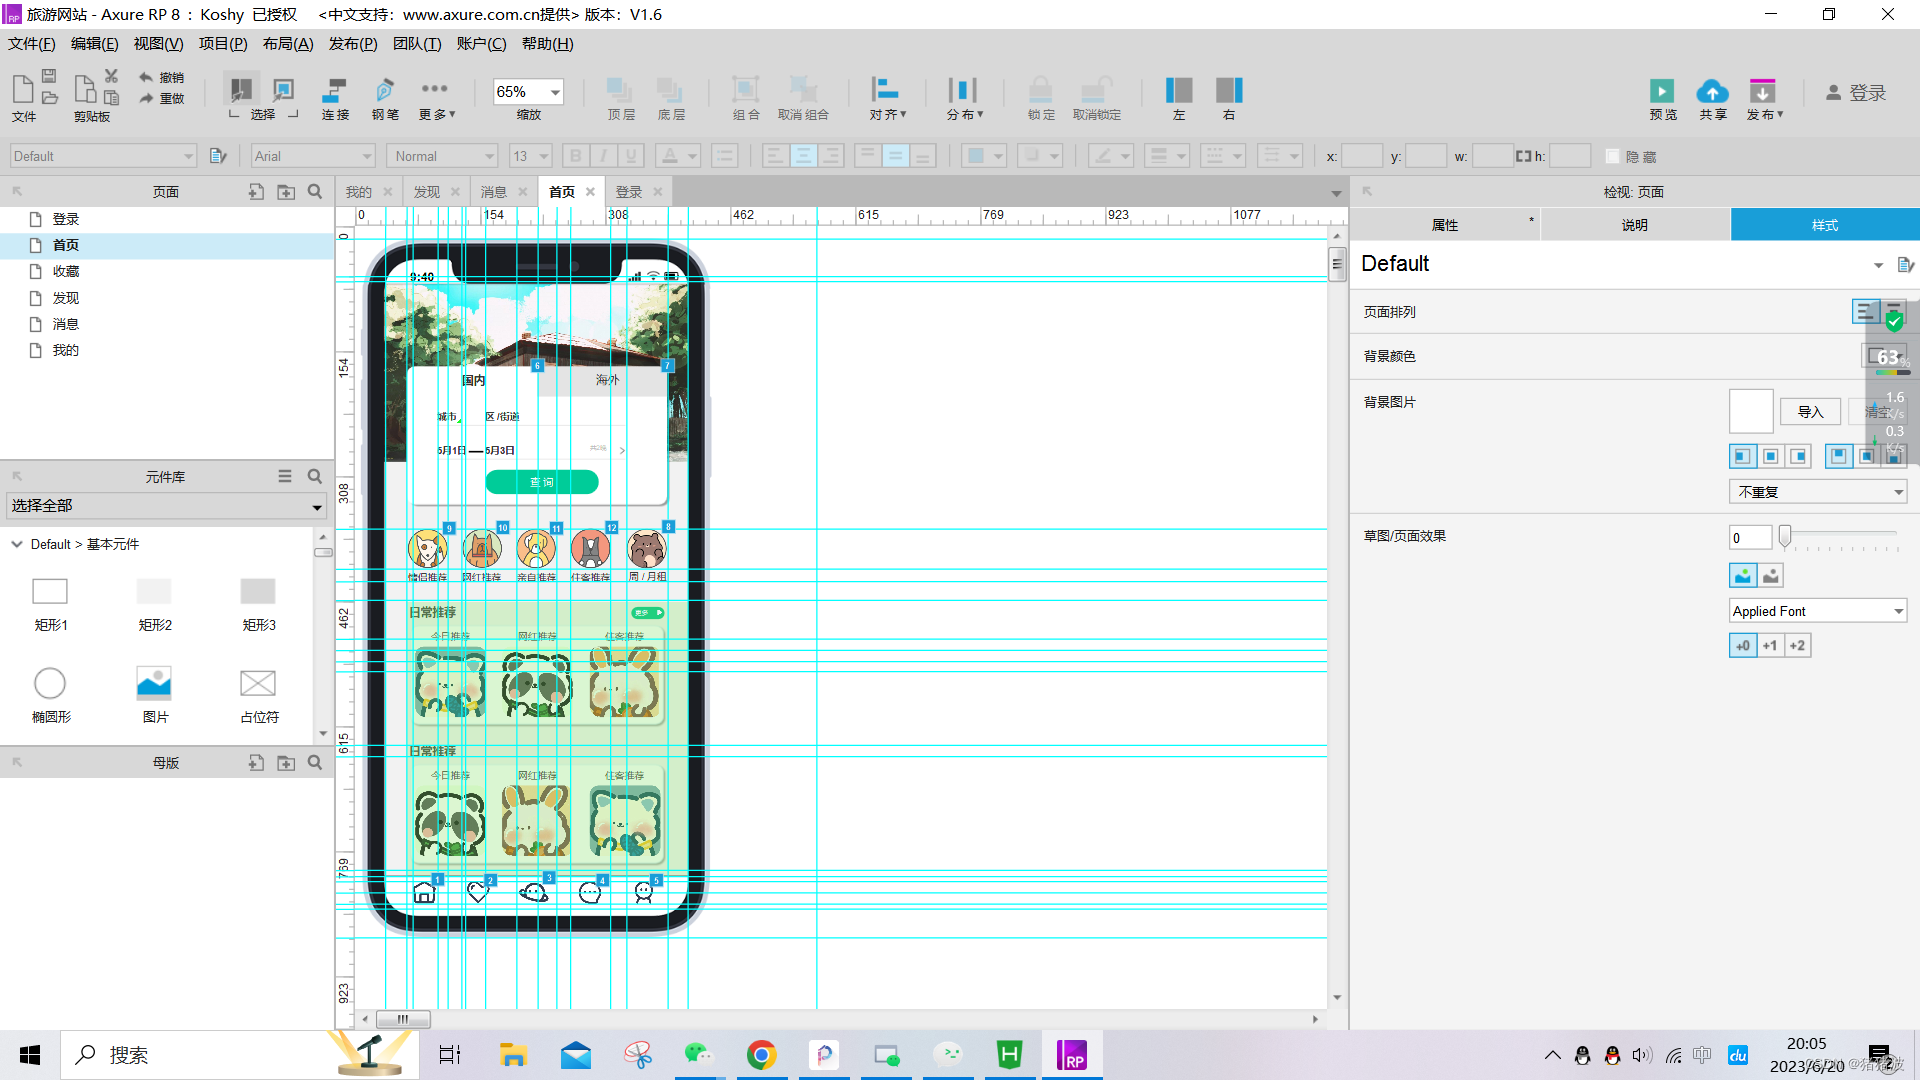
Task: Toggle the Hidden (隐藏) checkbox
Action: (1612, 157)
